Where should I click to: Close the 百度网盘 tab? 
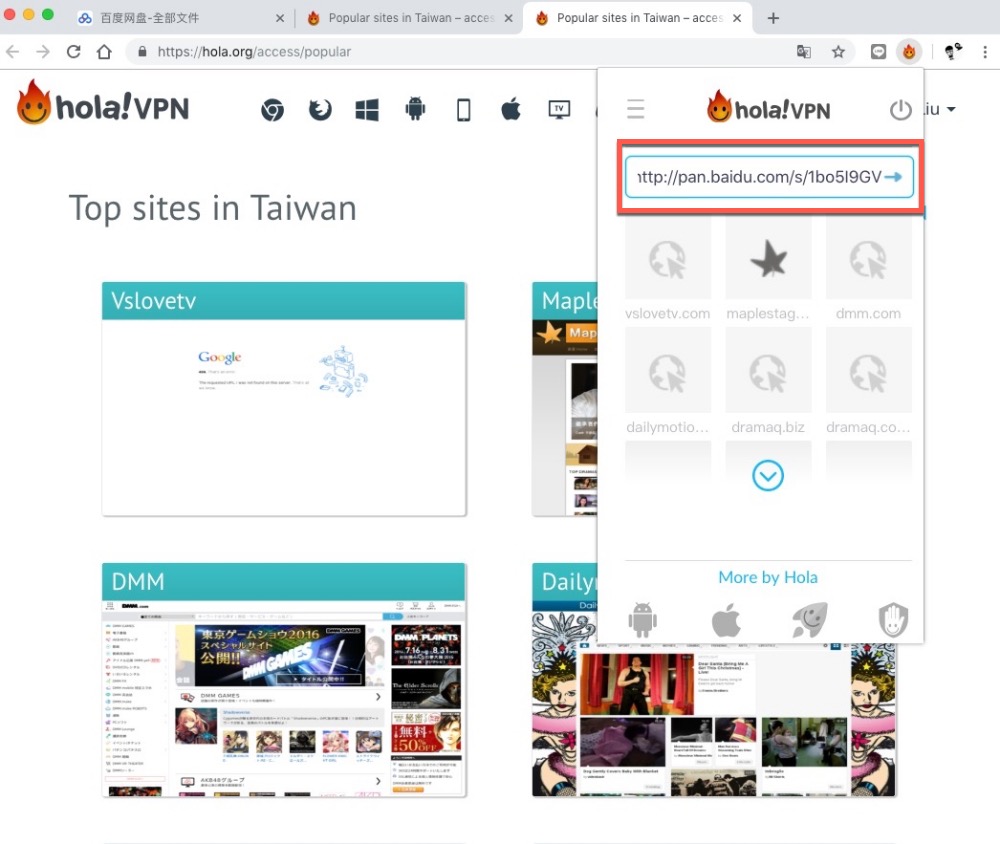click(x=279, y=19)
